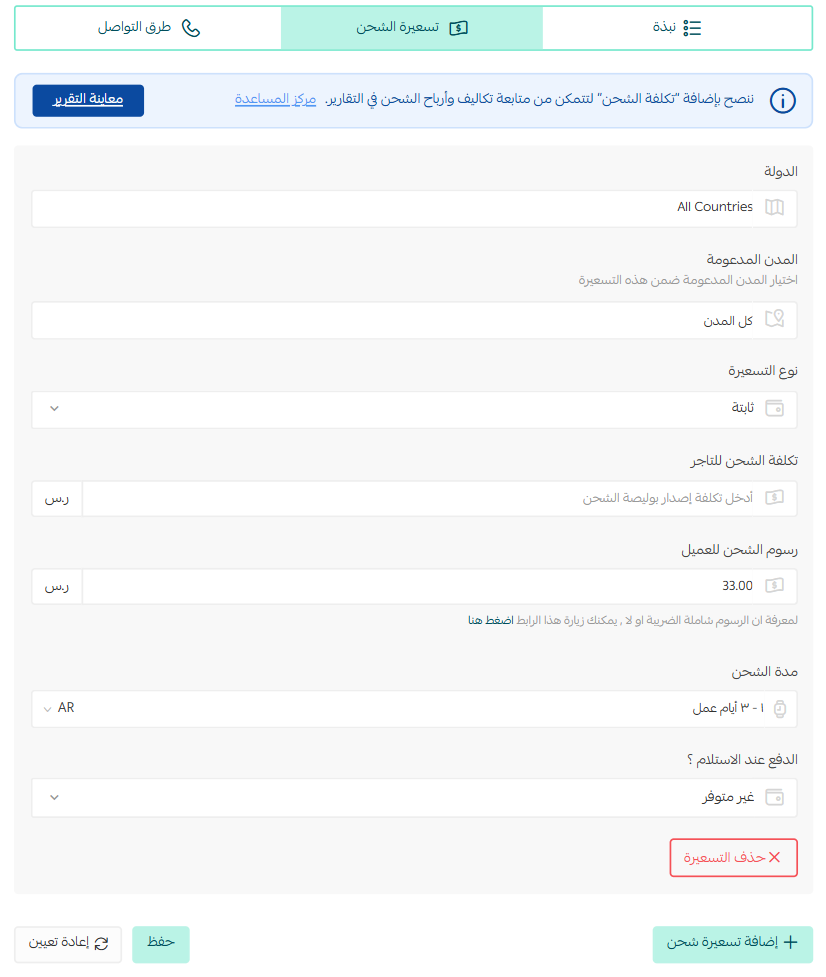Click the phone icon on the contact methods tab
The image size is (826, 977).
click(191, 28)
